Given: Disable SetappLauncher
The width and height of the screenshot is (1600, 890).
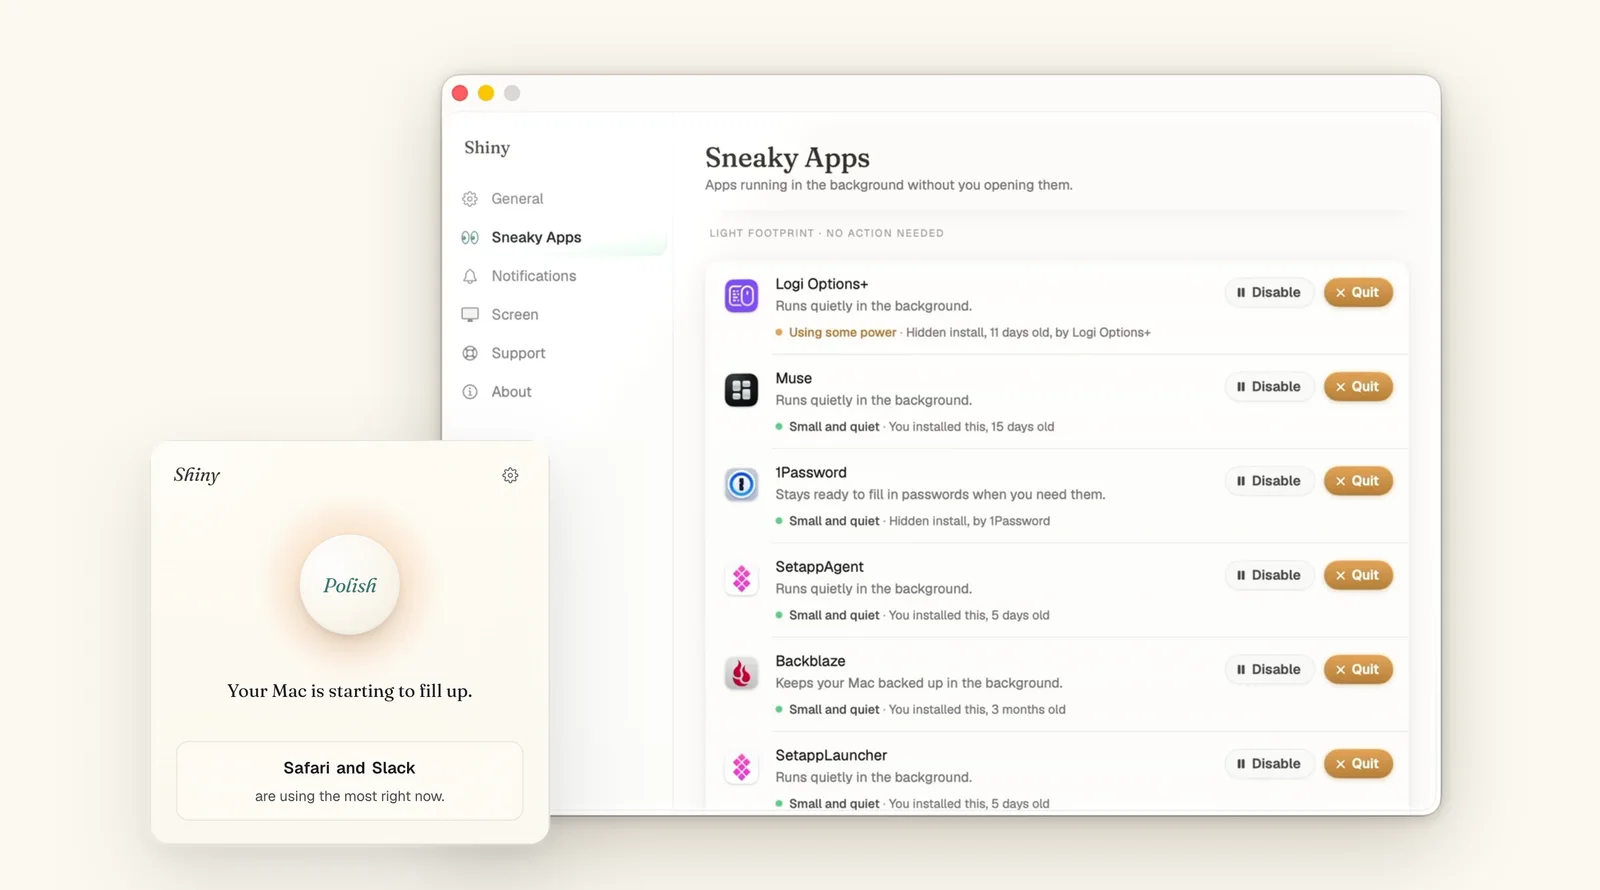Looking at the screenshot, I should point(1269,764).
